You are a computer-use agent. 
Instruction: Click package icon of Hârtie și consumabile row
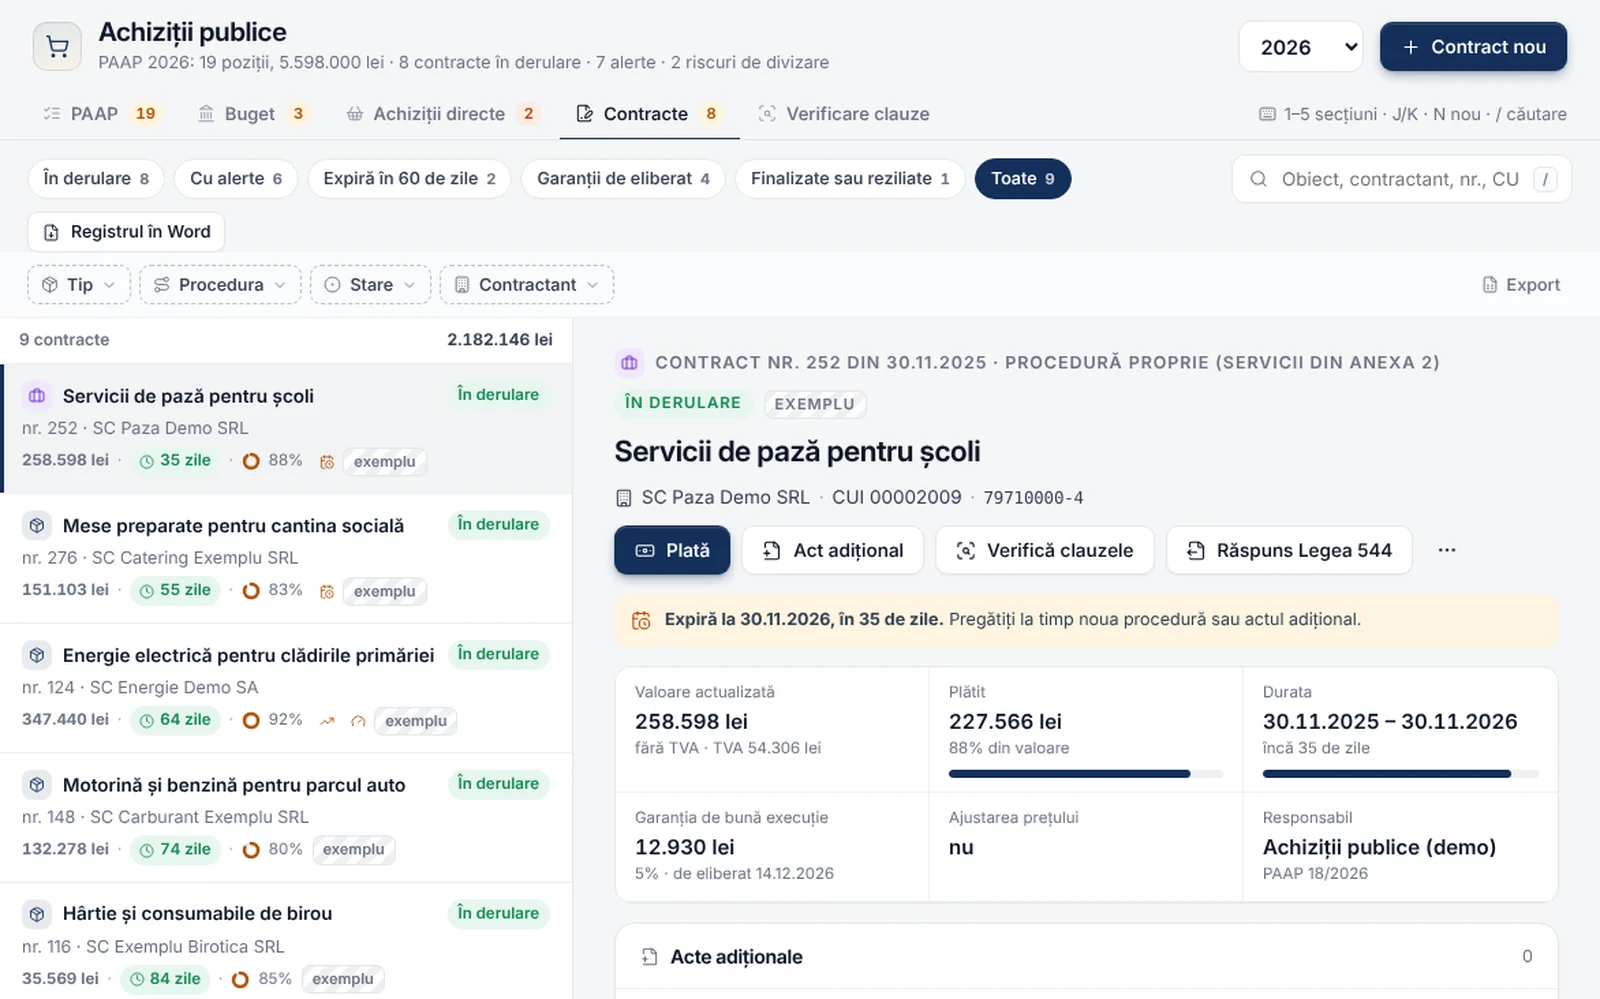tap(37, 913)
